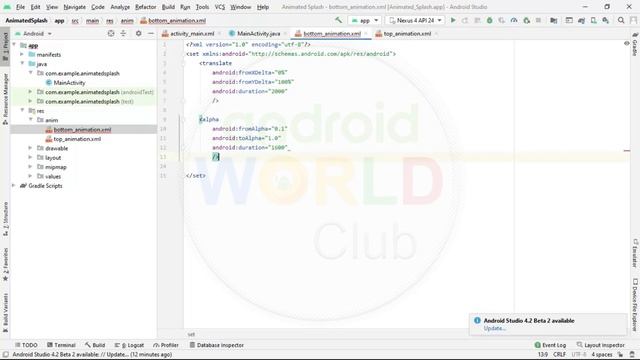
Task: Collapse the java folder
Action: [x=22, y=64]
